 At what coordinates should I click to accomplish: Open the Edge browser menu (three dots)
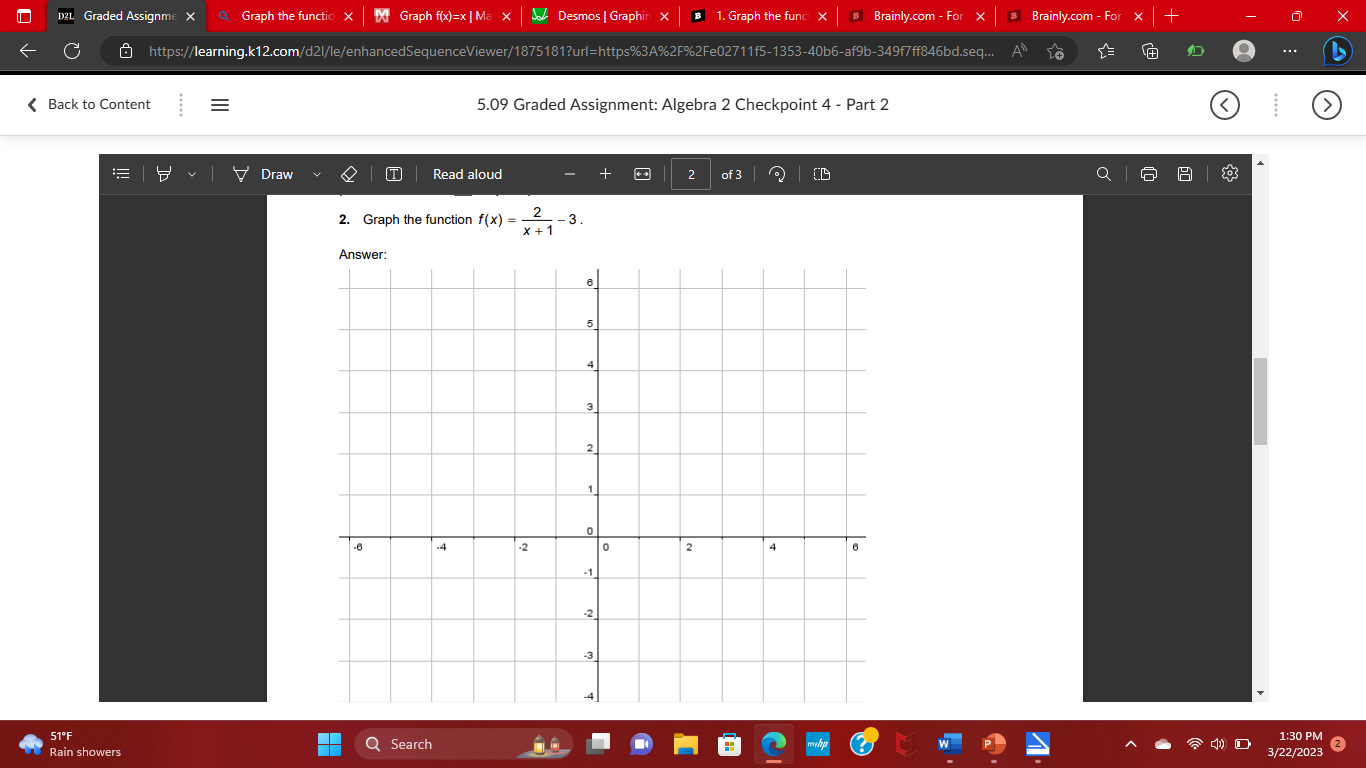(x=1289, y=51)
